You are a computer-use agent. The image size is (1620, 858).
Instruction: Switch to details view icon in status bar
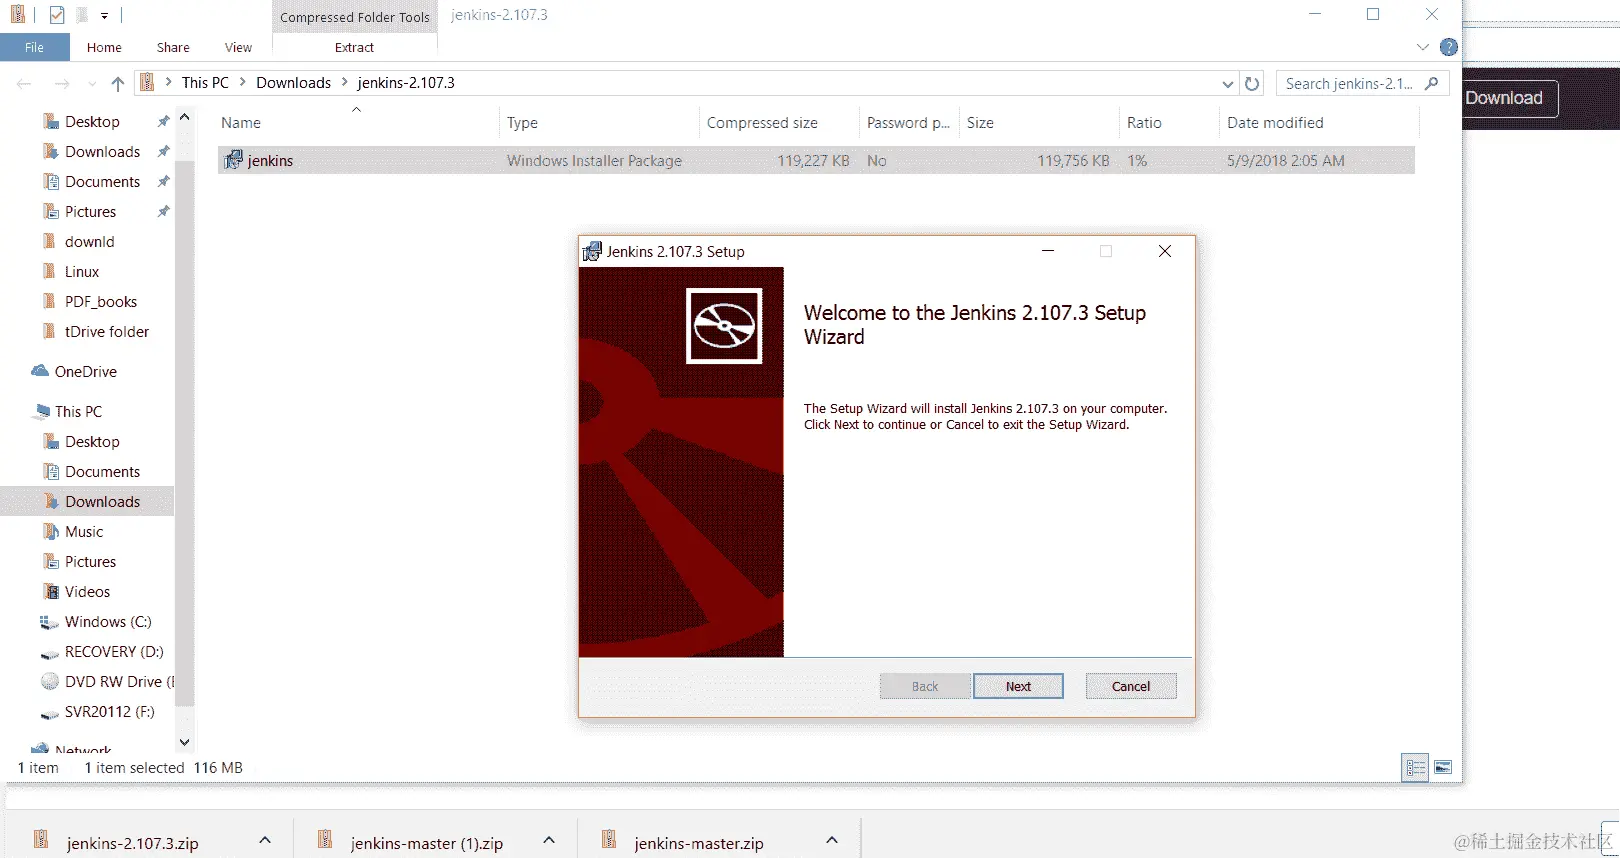tap(1415, 768)
